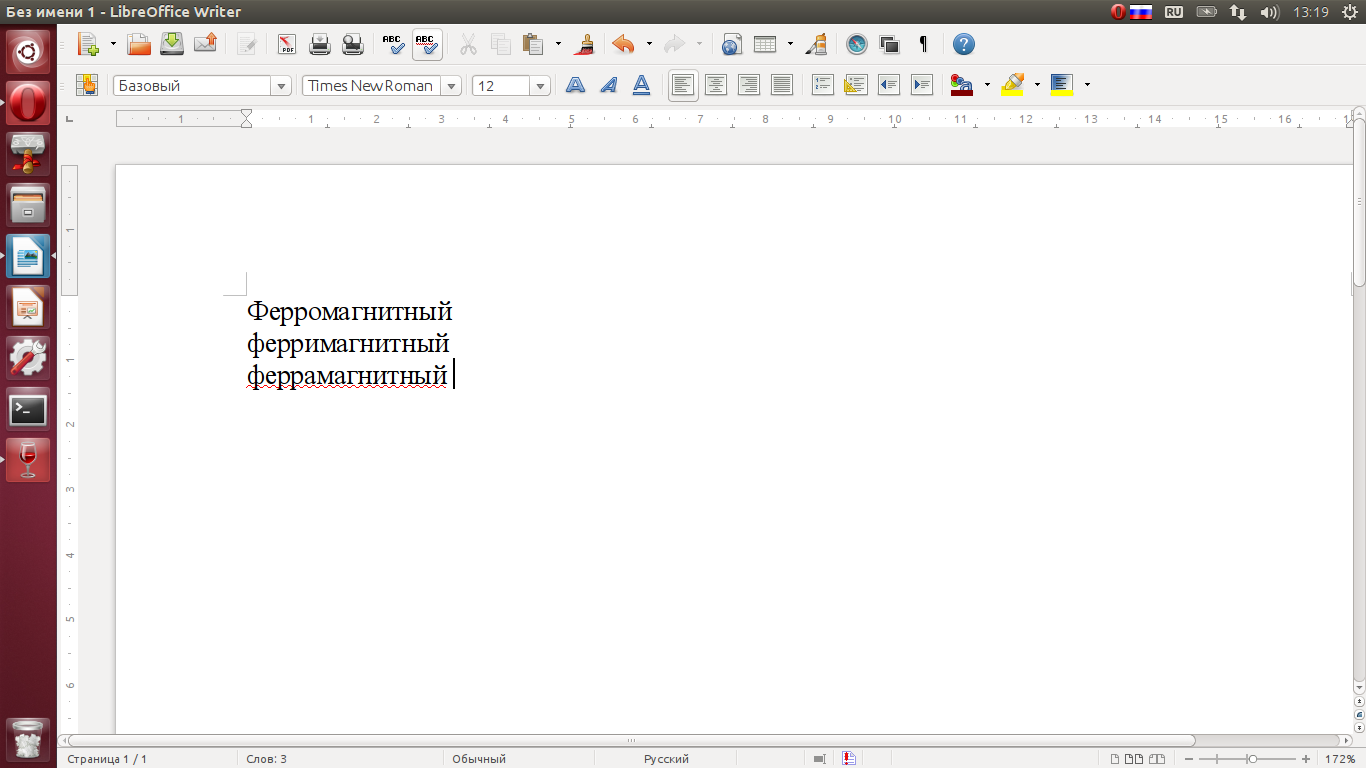Click the Print document icon
This screenshot has height=768, width=1366.
click(320, 44)
